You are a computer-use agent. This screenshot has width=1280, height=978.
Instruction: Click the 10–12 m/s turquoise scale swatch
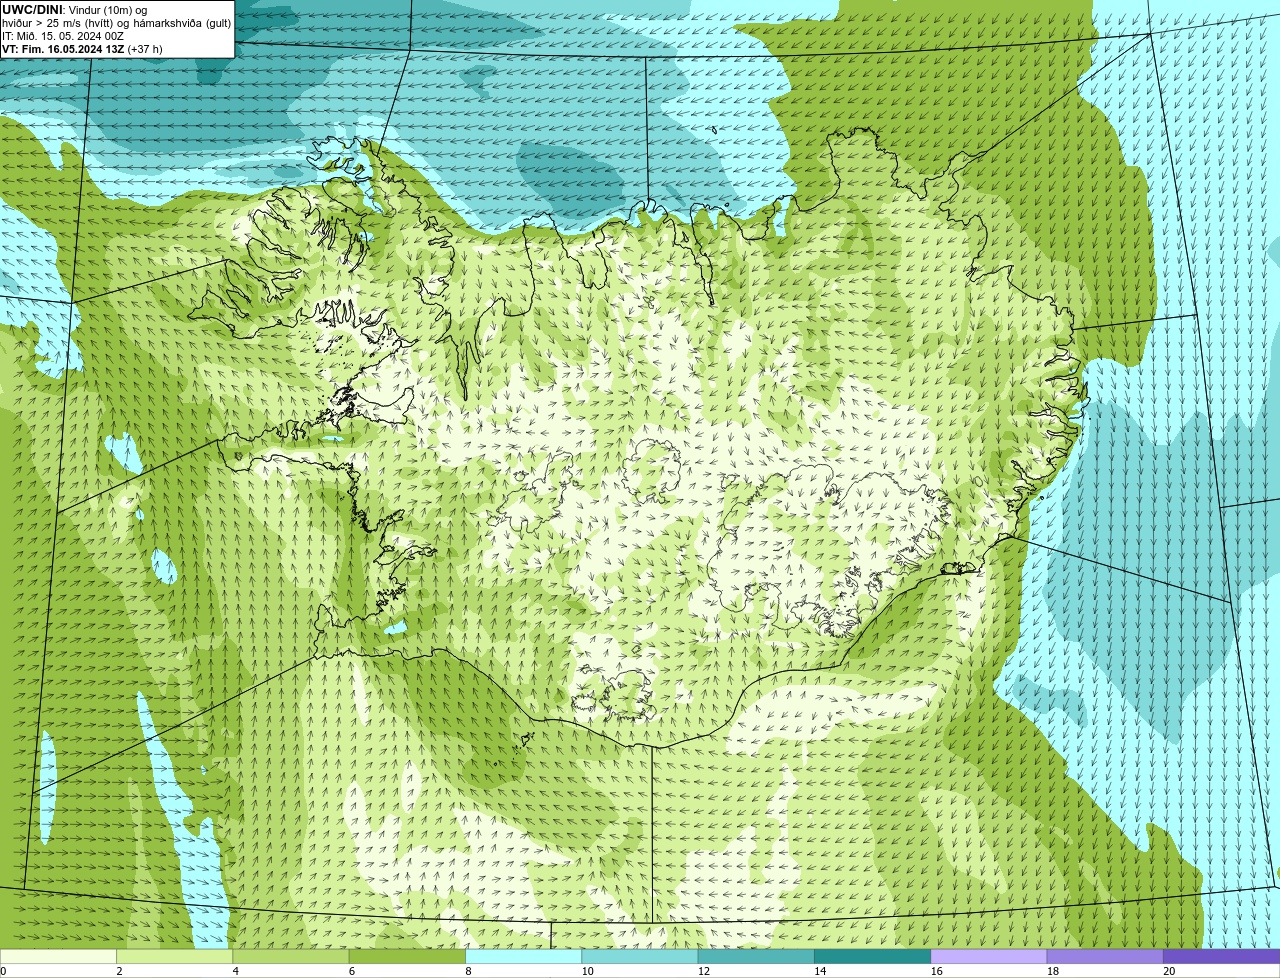tap(640, 957)
